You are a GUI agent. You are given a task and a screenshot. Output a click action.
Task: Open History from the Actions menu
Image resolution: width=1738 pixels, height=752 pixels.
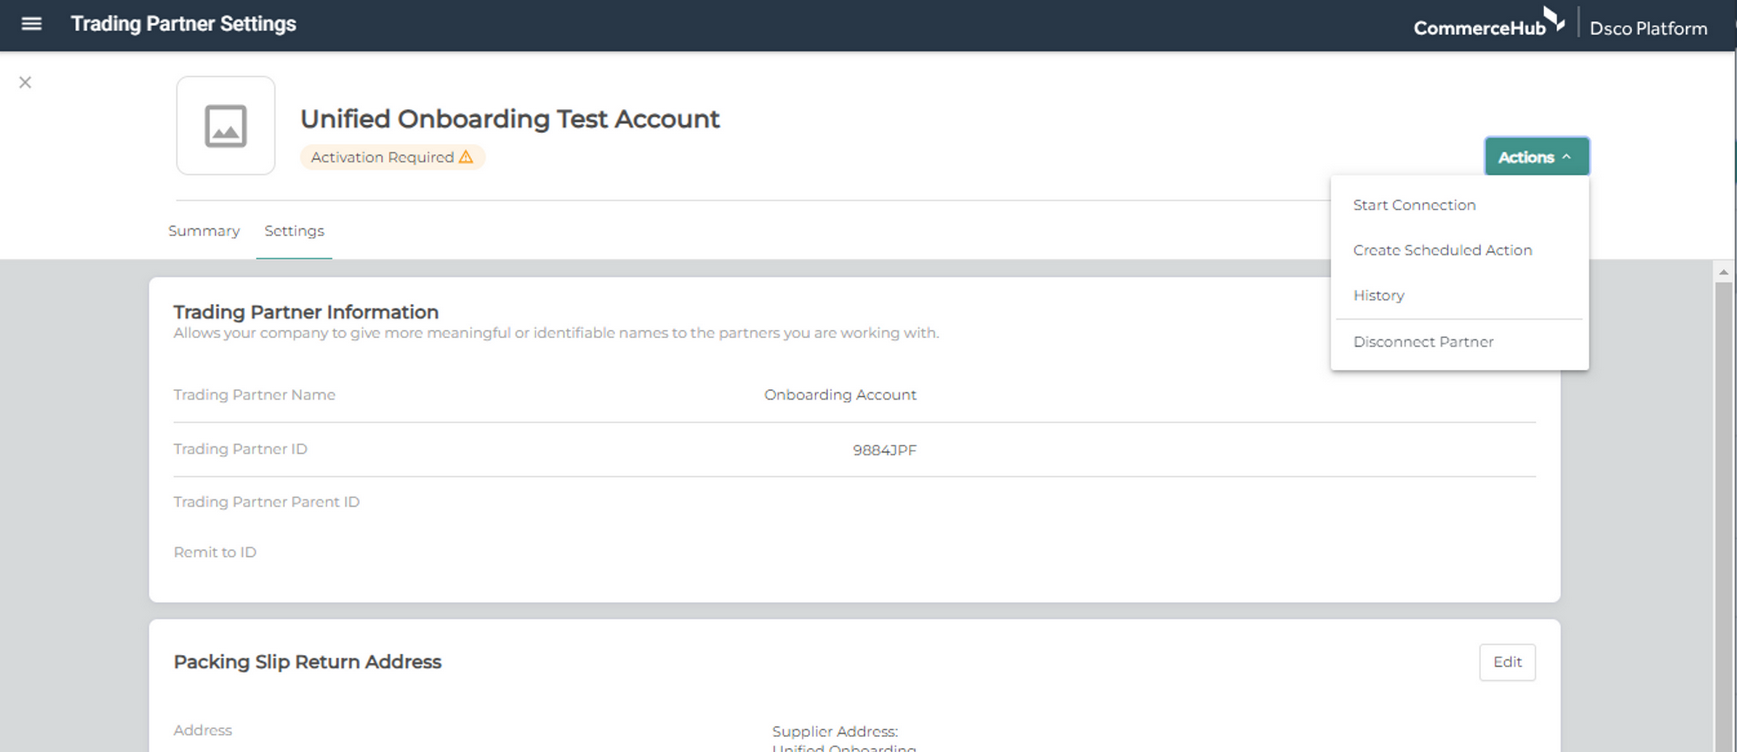coord(1378,295)
